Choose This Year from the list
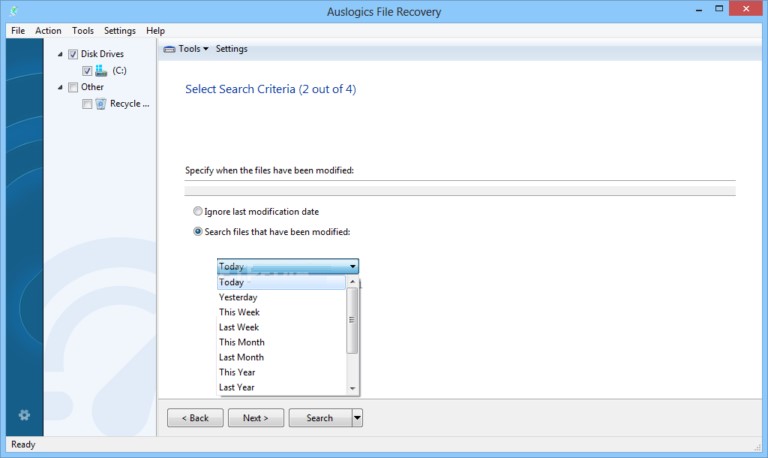The width and height of the screenshot is (768, 458). [281, 372]
